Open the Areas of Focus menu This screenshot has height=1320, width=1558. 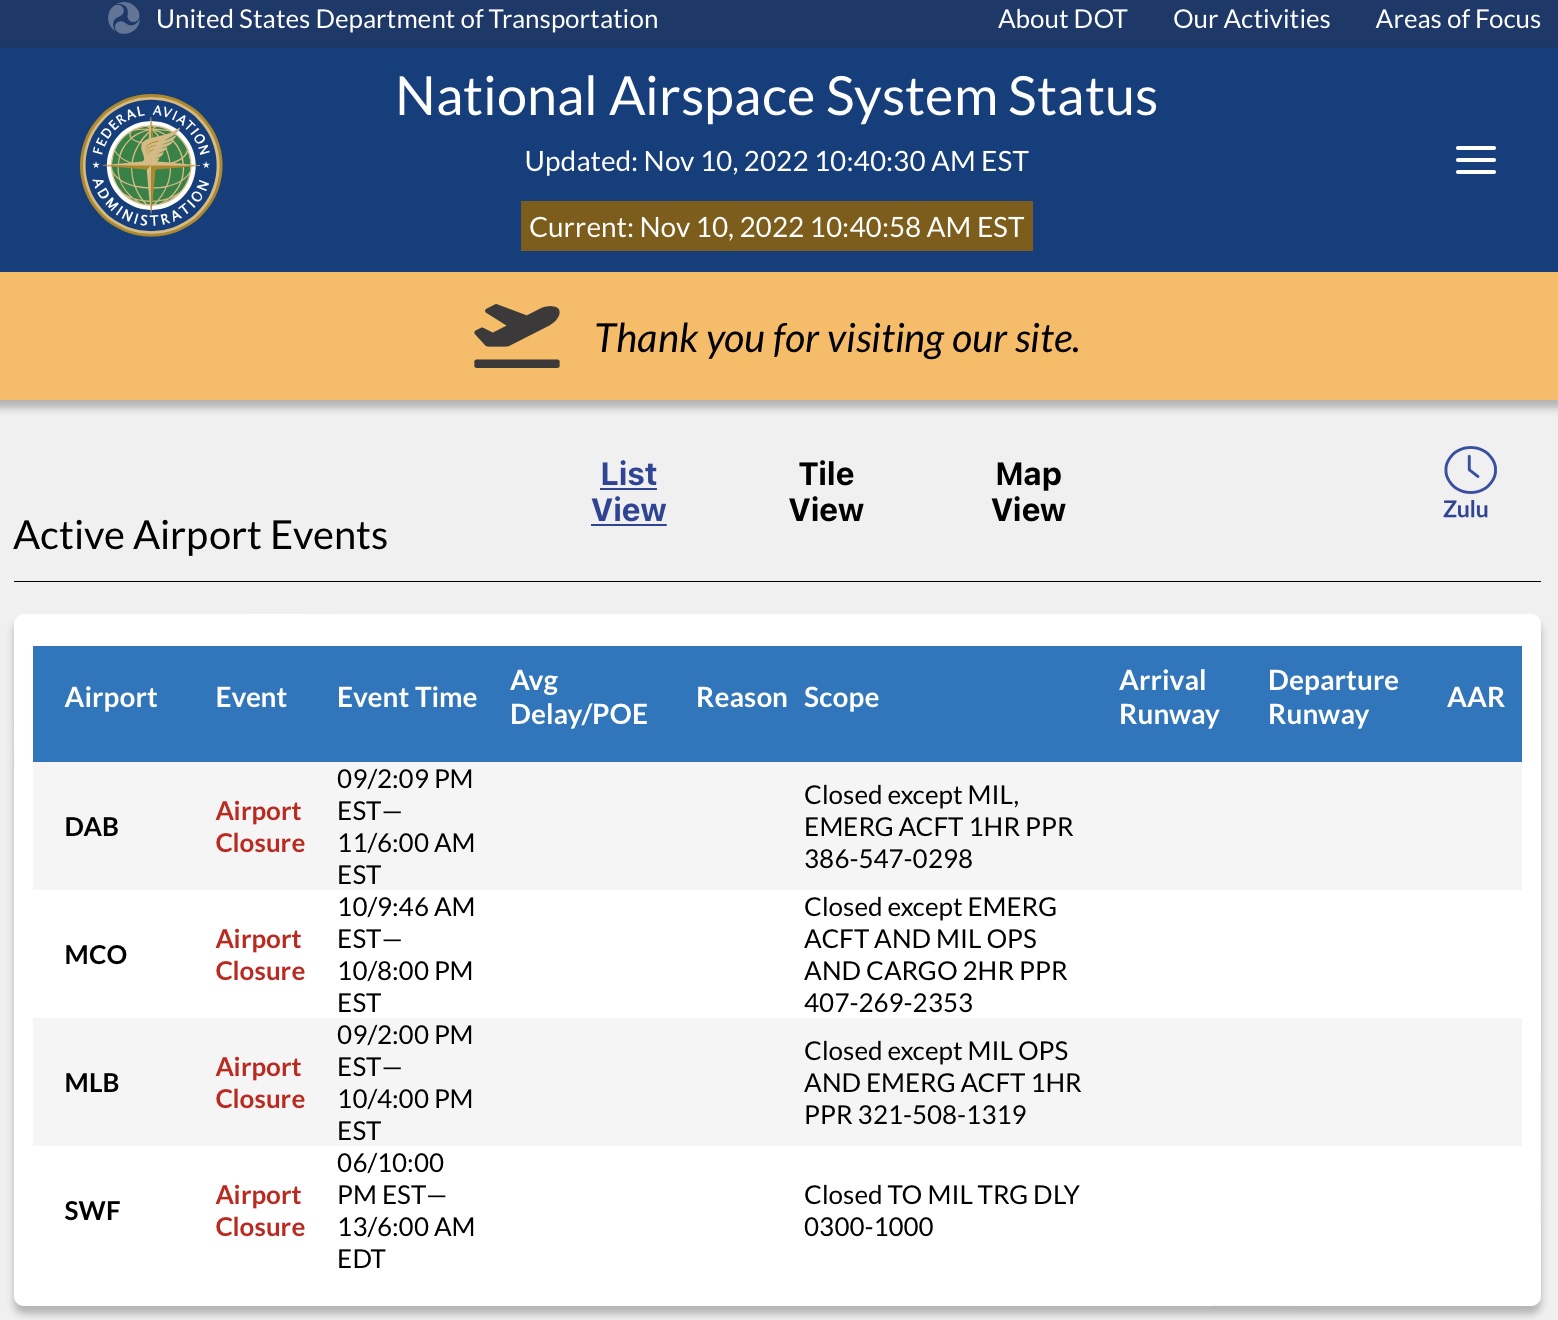(1456, 18)
